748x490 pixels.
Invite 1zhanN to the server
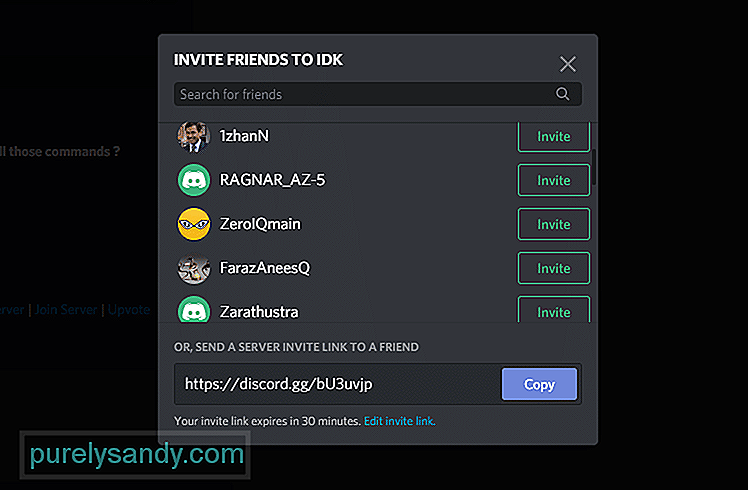(554, 136)
